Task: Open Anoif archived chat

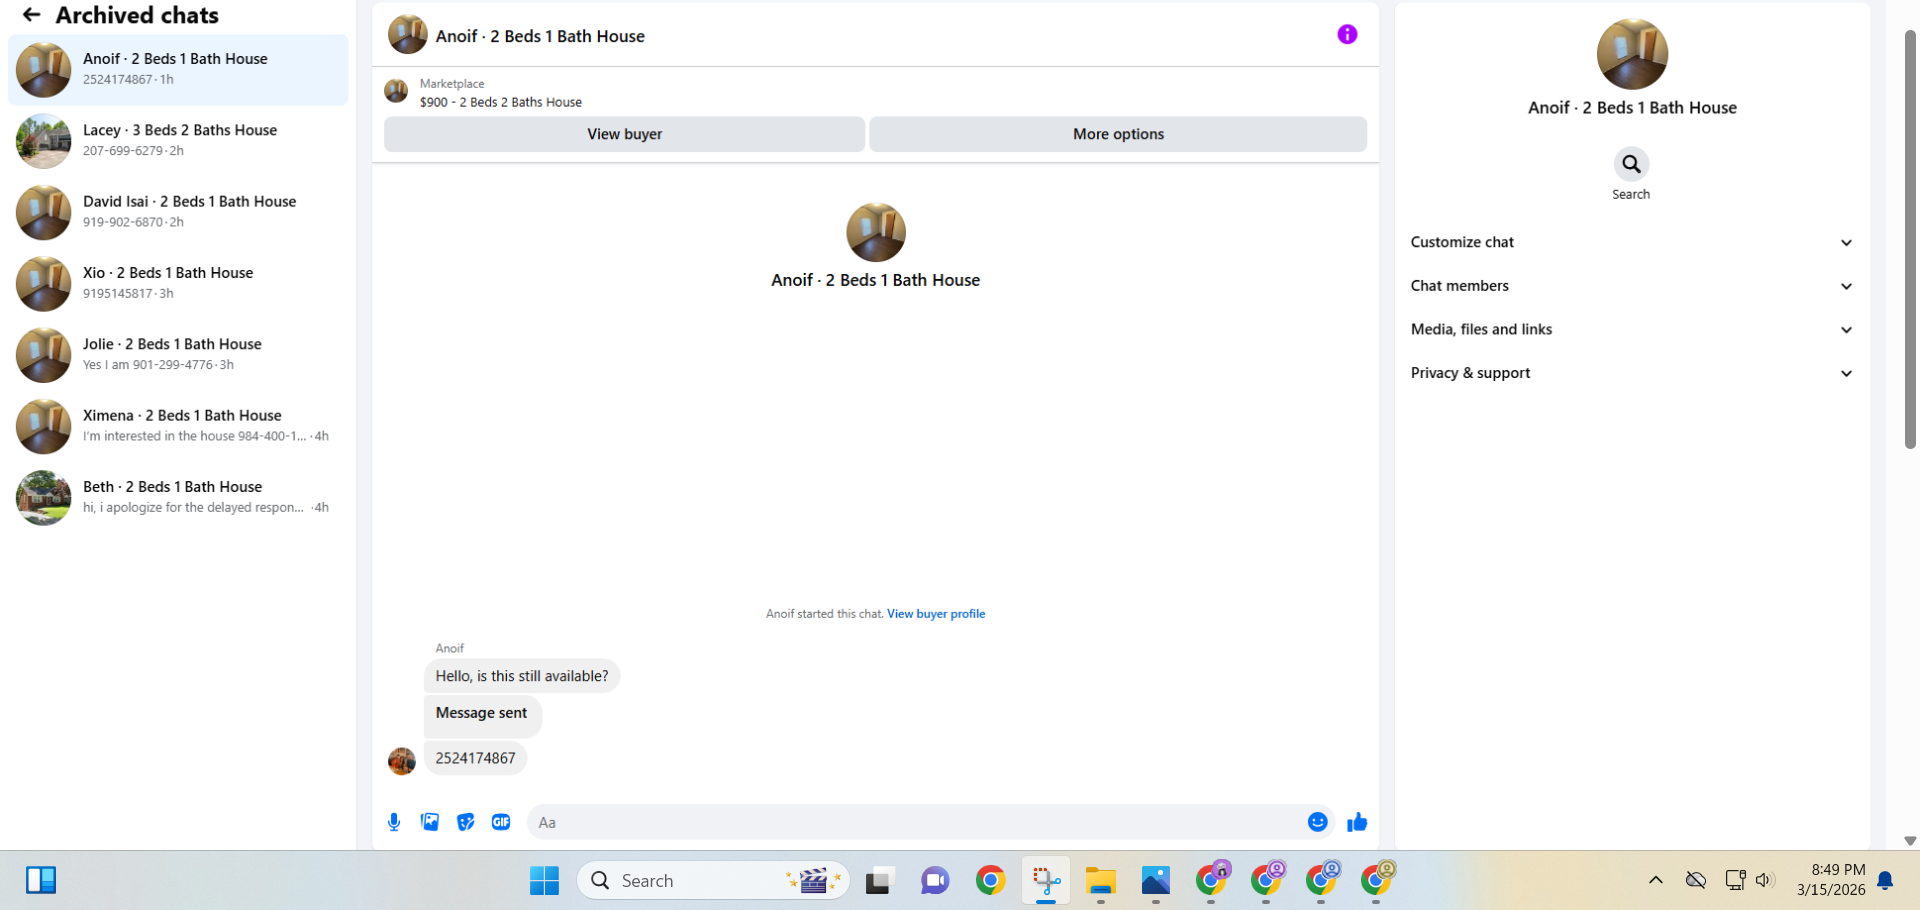Action: (x=178, y=69)
